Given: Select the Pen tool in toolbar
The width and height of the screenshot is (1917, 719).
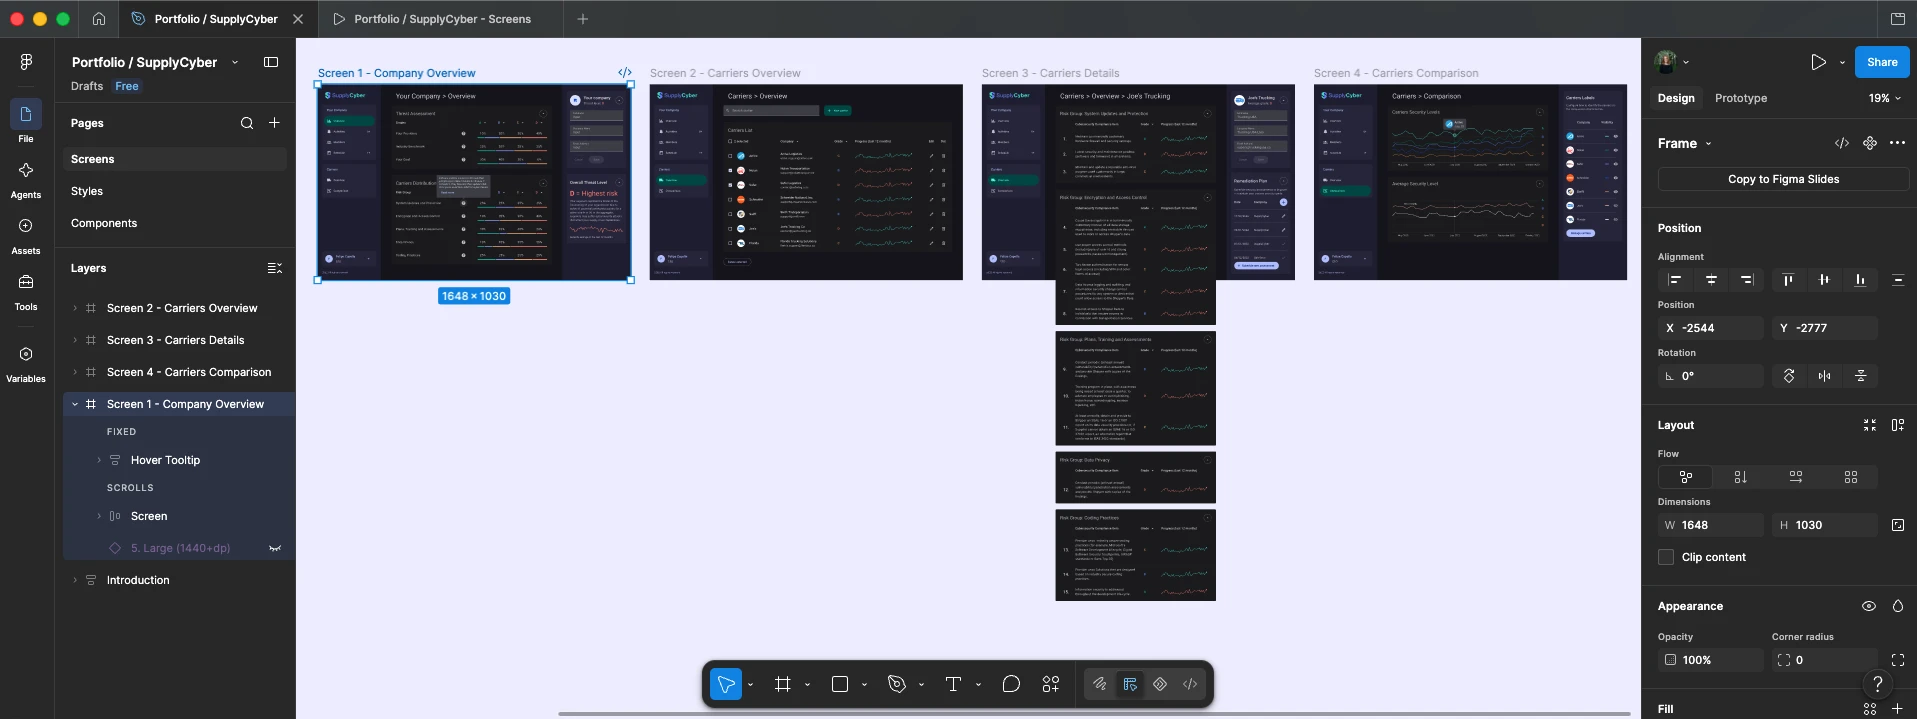Looking at the screenshot, I should click(x=897, y=684).
